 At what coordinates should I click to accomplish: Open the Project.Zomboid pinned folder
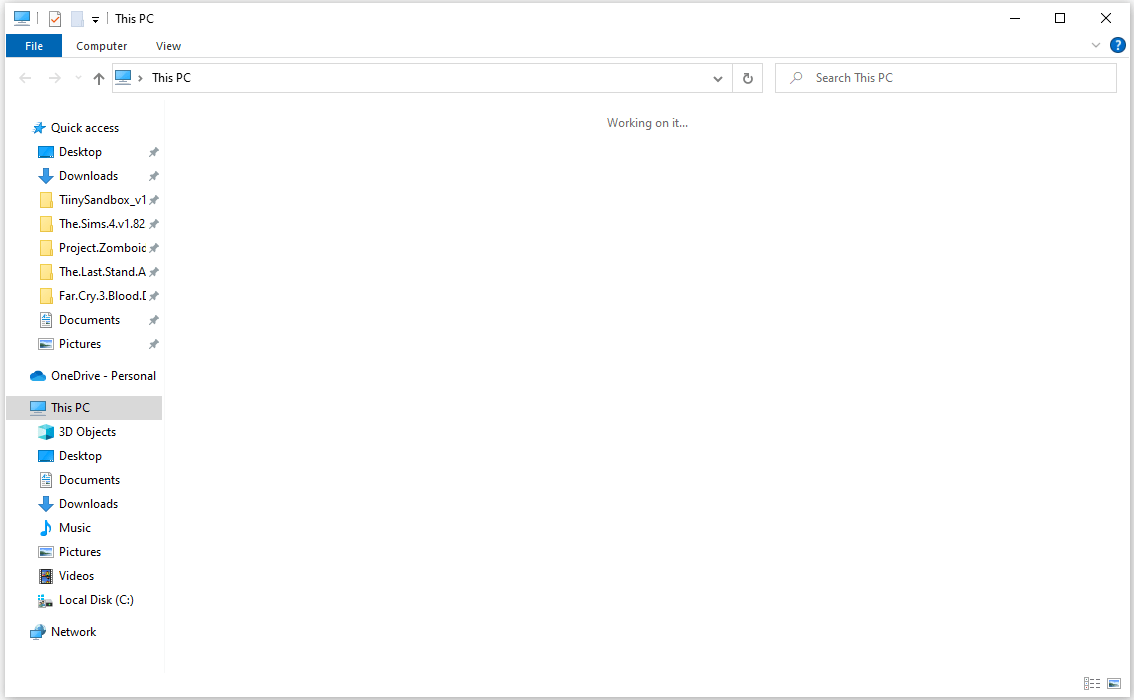tap(102, 248)
